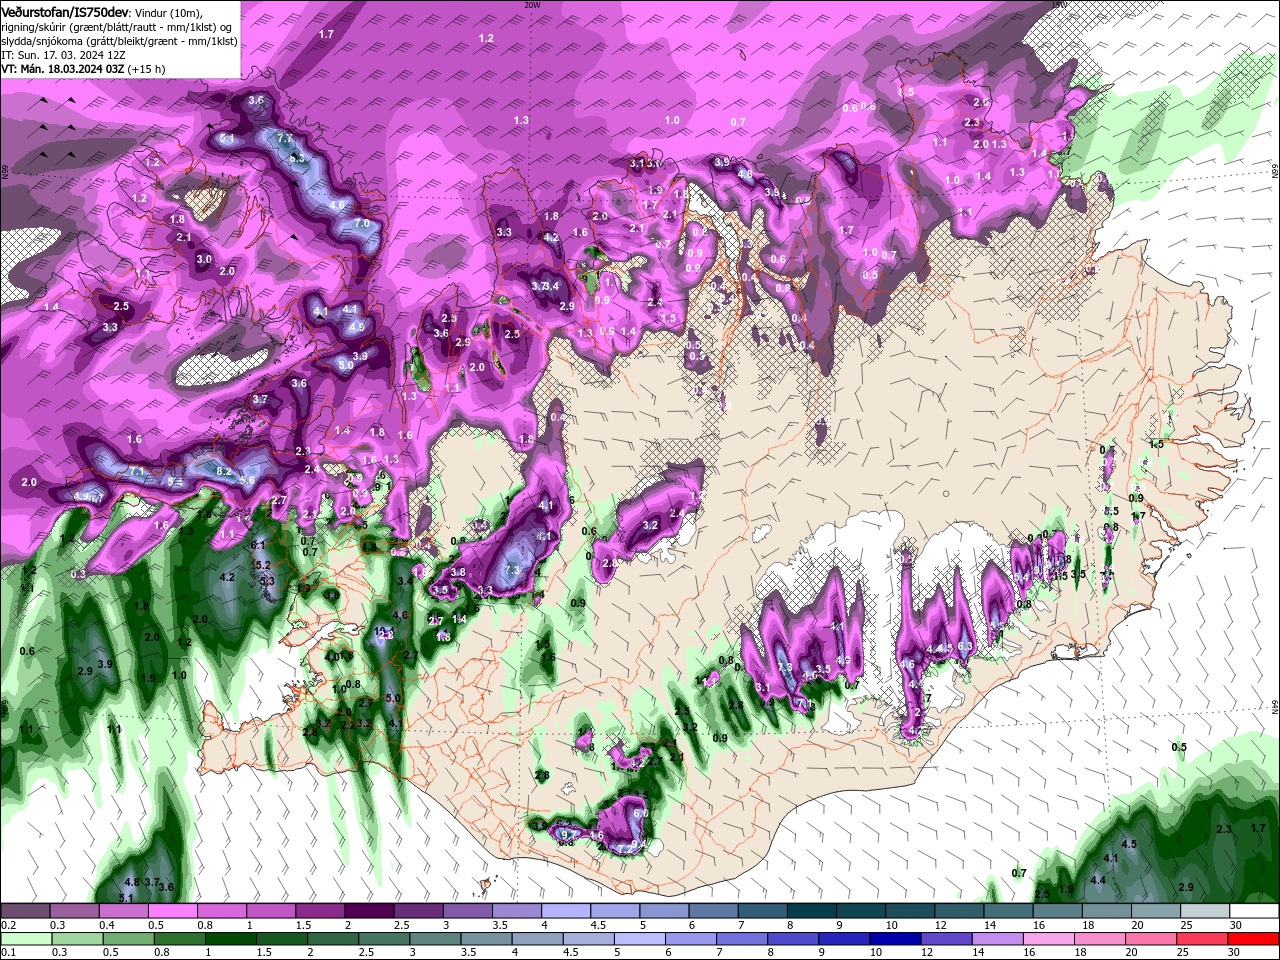Viewport: 1280px width, 960px height.
Task: Click the 30 label on the upper scale
Action: pos(1235,925)
